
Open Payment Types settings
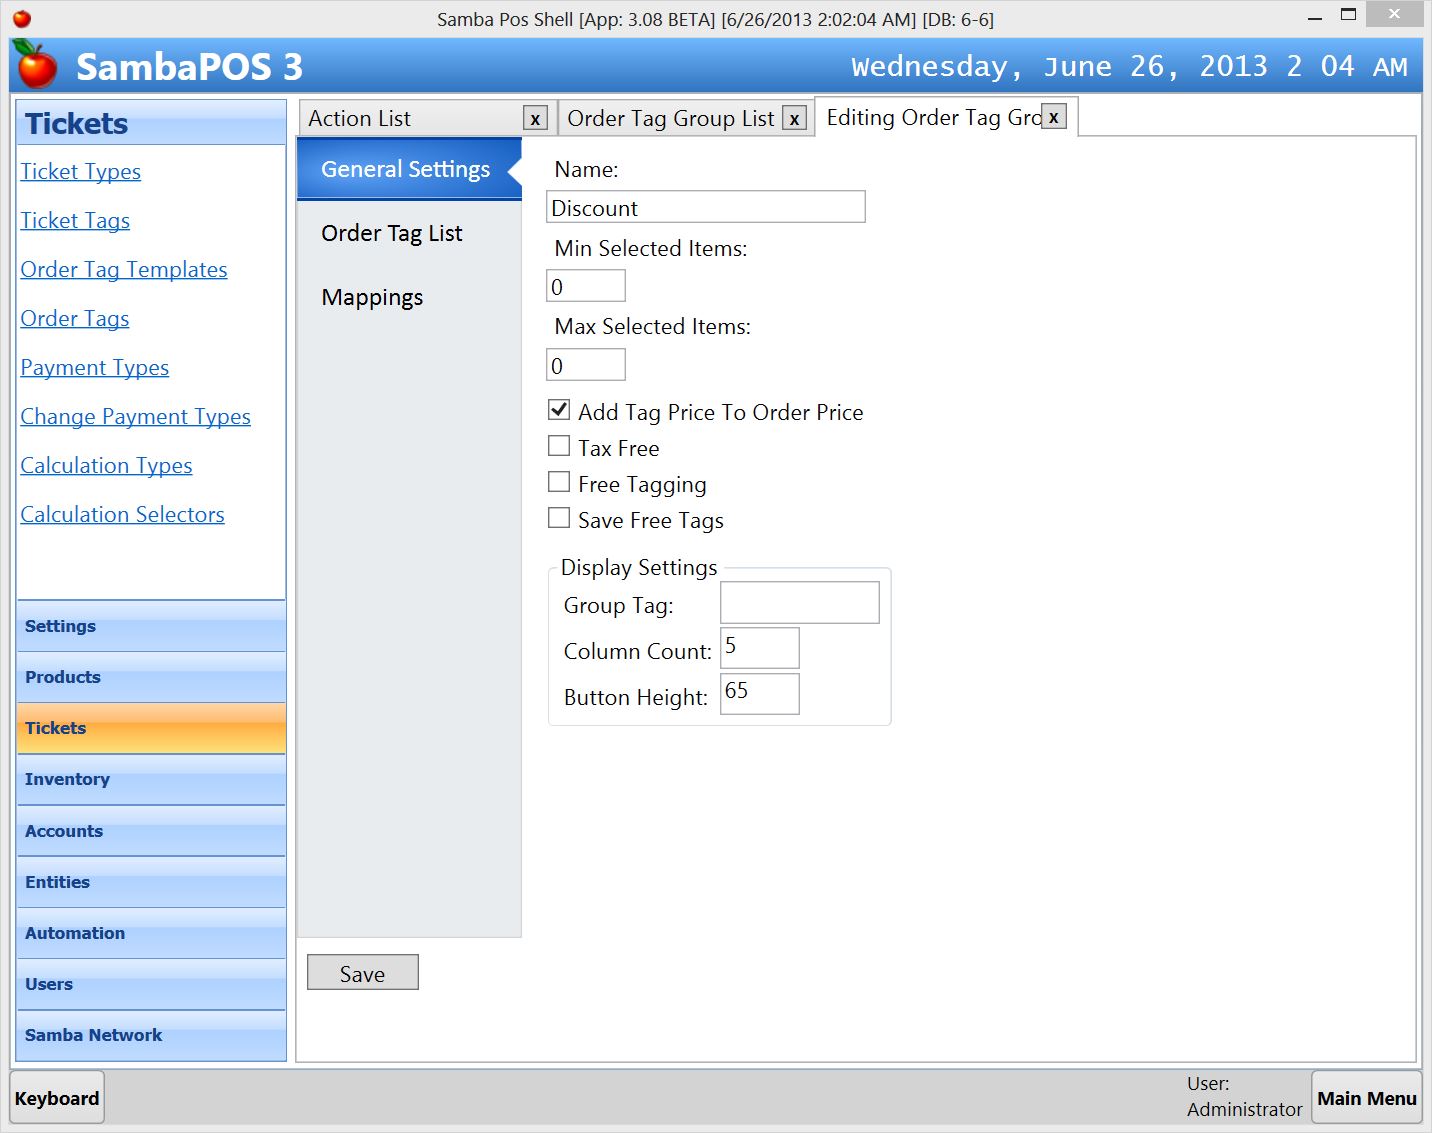(94, 367)
